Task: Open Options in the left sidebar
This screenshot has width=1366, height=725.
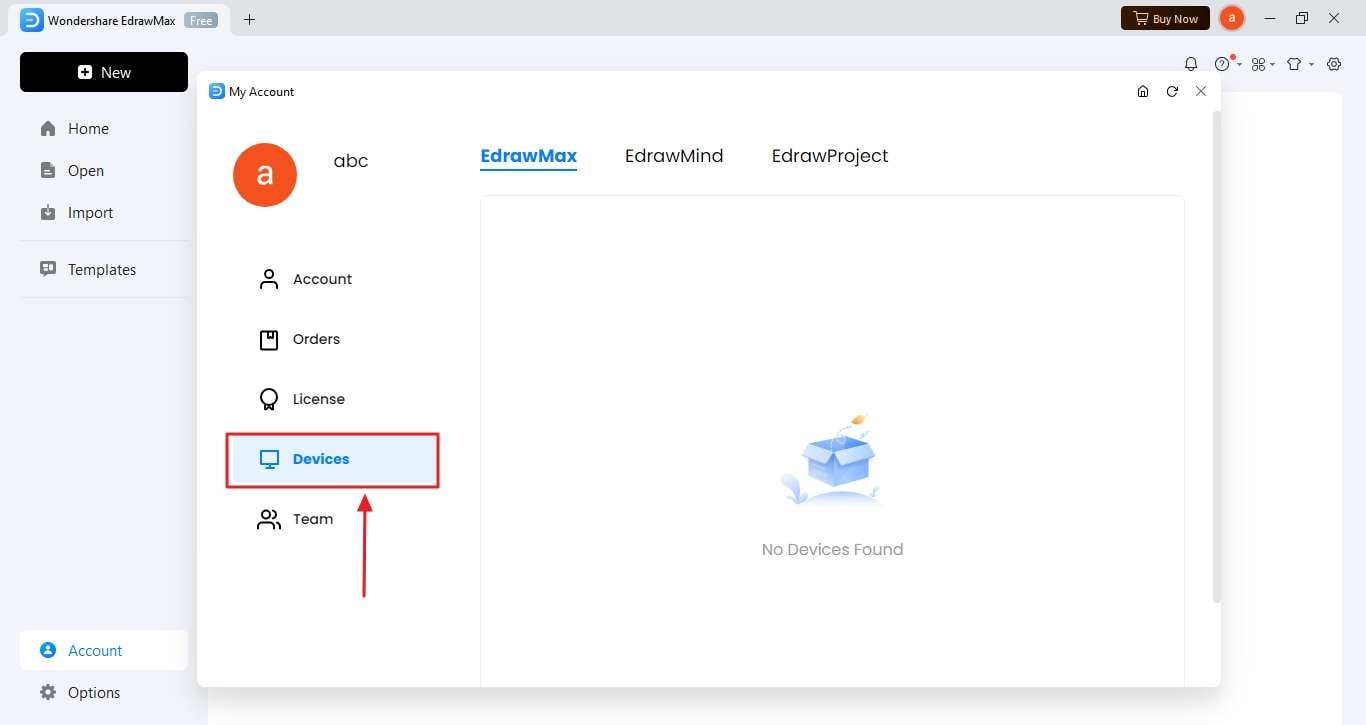Action: 104,692
